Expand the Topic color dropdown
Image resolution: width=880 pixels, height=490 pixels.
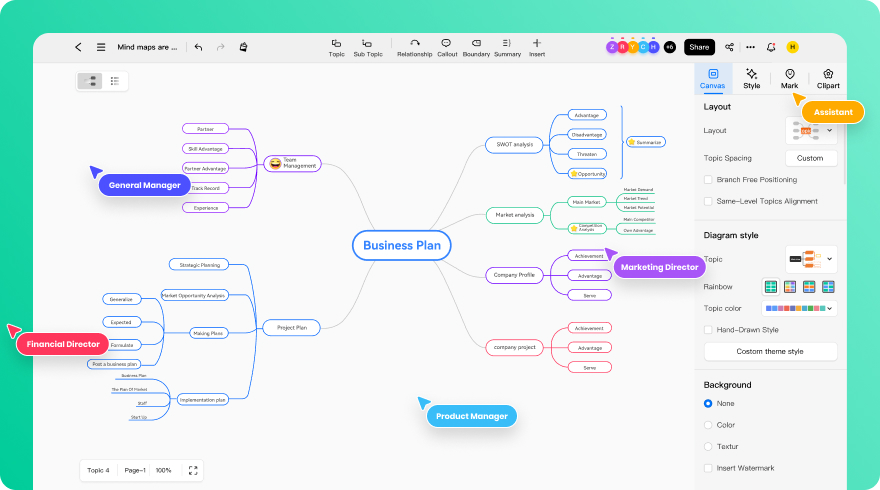799,308
